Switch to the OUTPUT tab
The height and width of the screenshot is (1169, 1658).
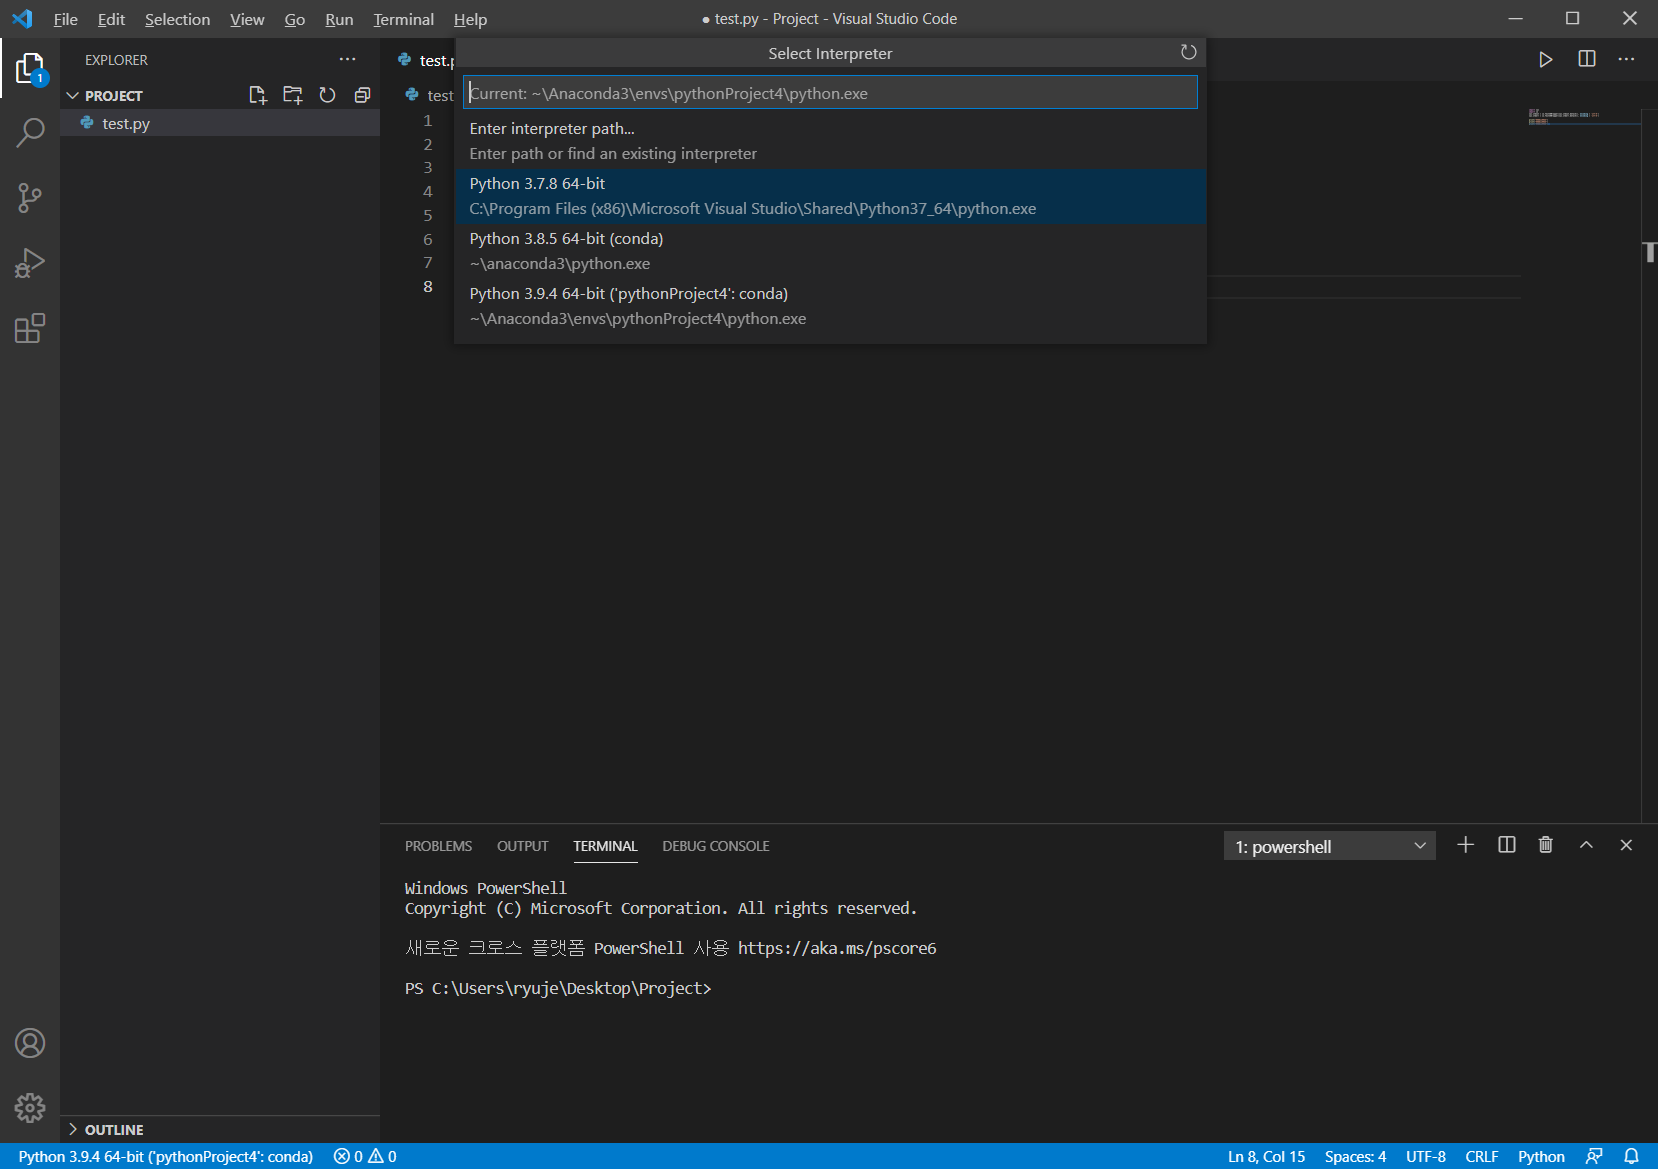click(522, 846)
